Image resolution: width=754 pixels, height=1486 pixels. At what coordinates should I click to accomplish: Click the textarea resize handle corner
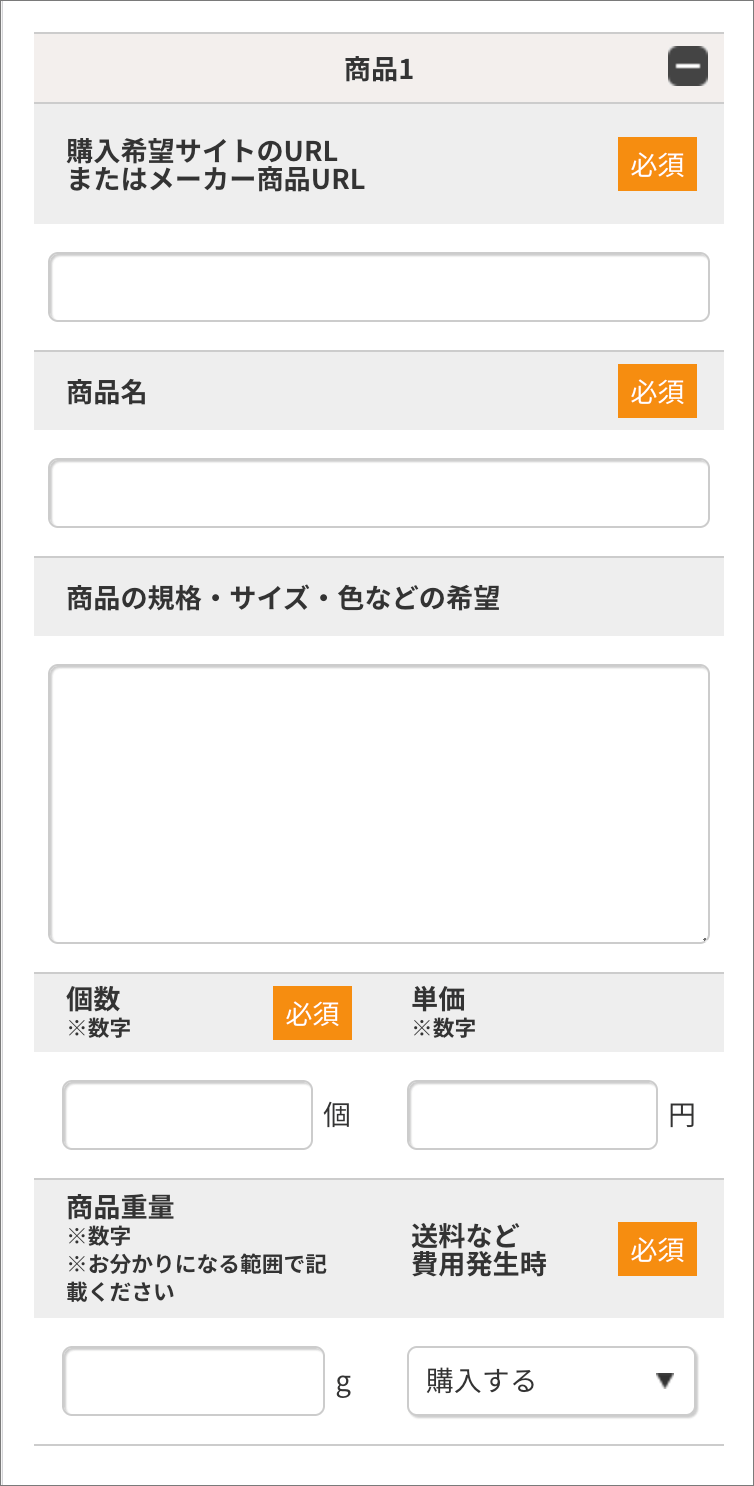coord(704,938)
